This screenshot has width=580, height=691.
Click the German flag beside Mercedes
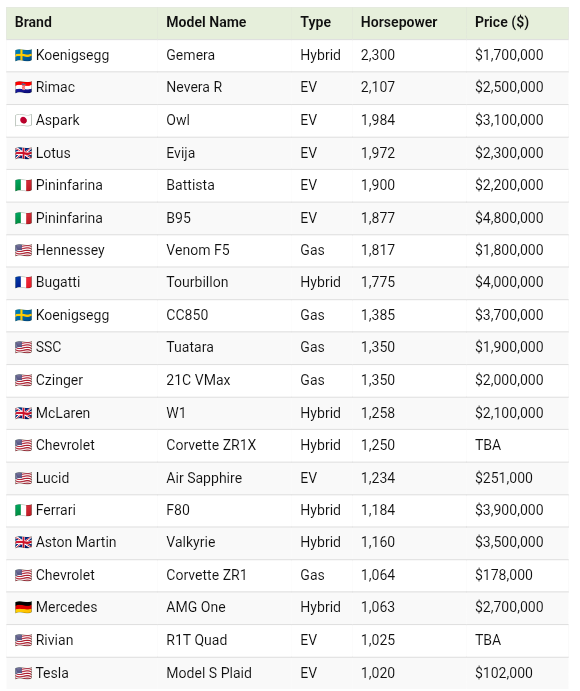click(x=23, y=607)
